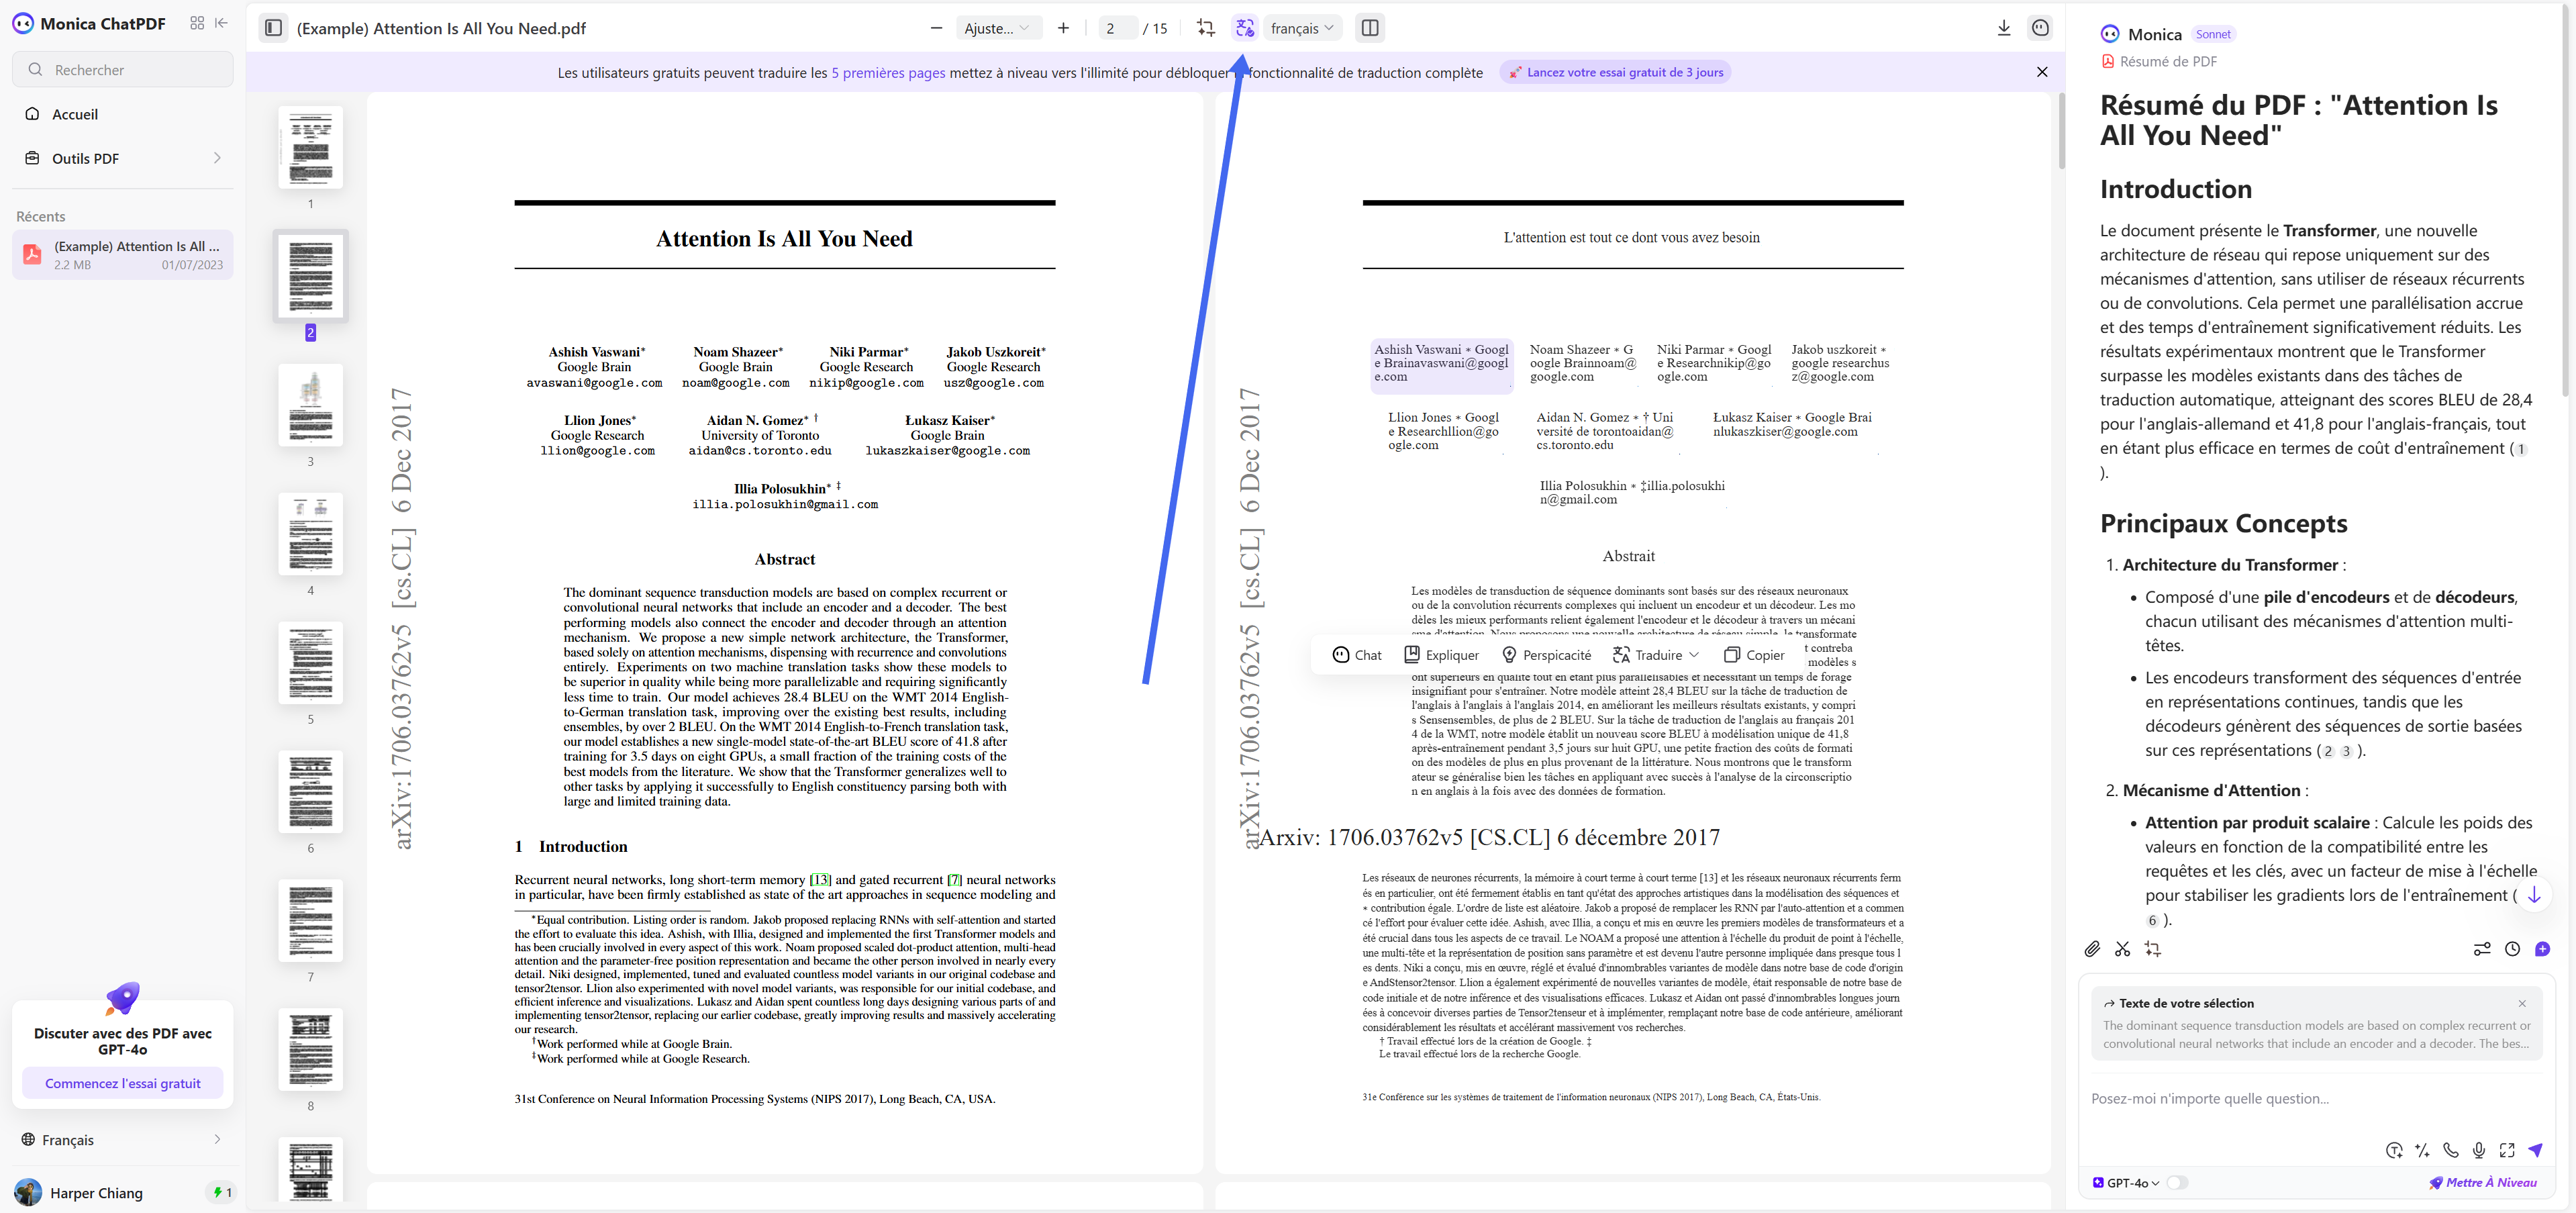The image size is (2576, 1213).
Task: Click Expliquer in the selection popup
Action: 1441,655
